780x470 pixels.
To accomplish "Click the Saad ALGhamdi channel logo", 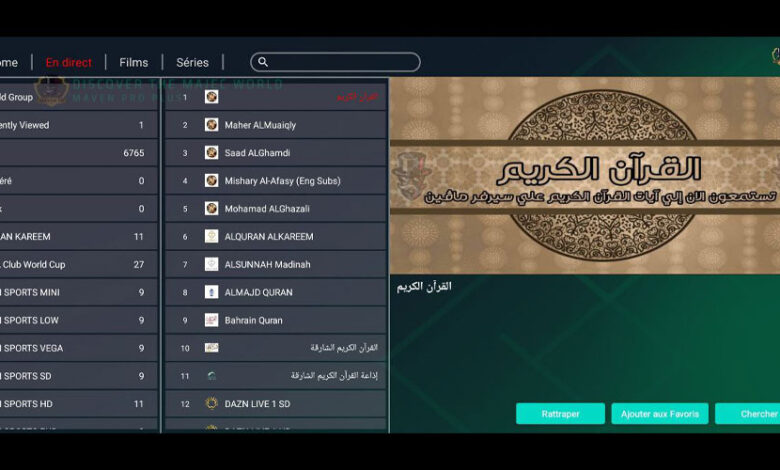I will click(x=211, y=153).
